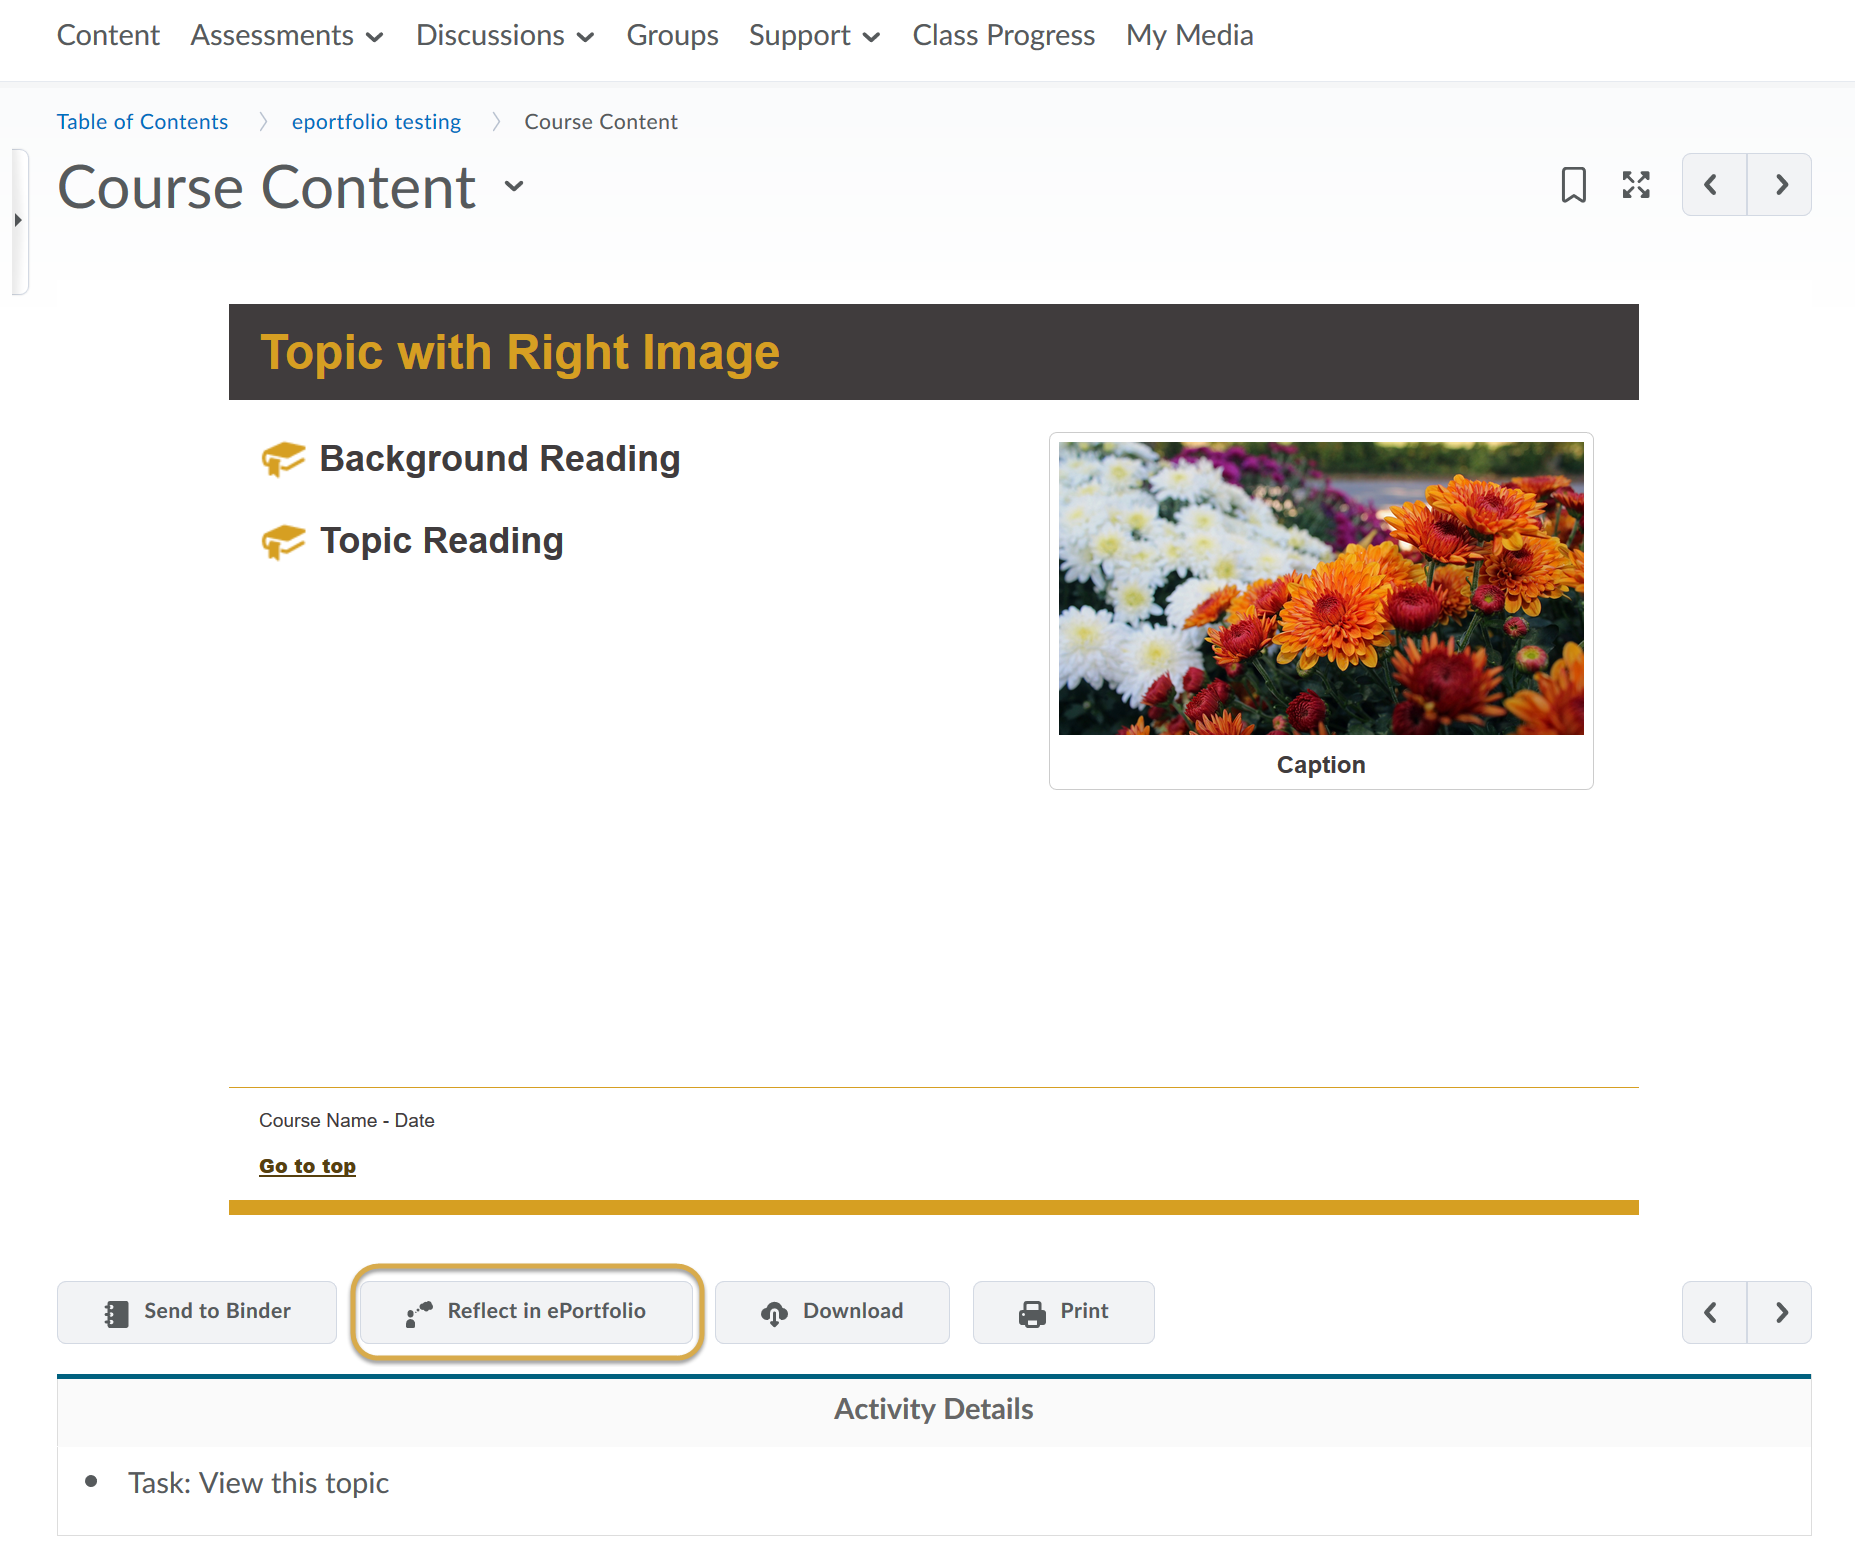Image resolution: width=1855 pixels, height=1564 pixels.
Task: Expand the Discussions menu
Action: pos(505,36)
